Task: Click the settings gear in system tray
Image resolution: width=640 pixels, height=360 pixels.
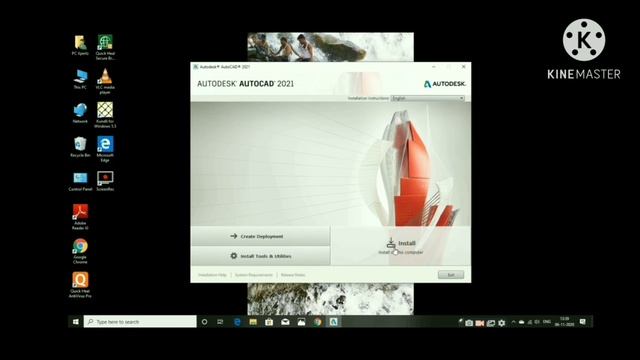Action: [x=502, y=323]
